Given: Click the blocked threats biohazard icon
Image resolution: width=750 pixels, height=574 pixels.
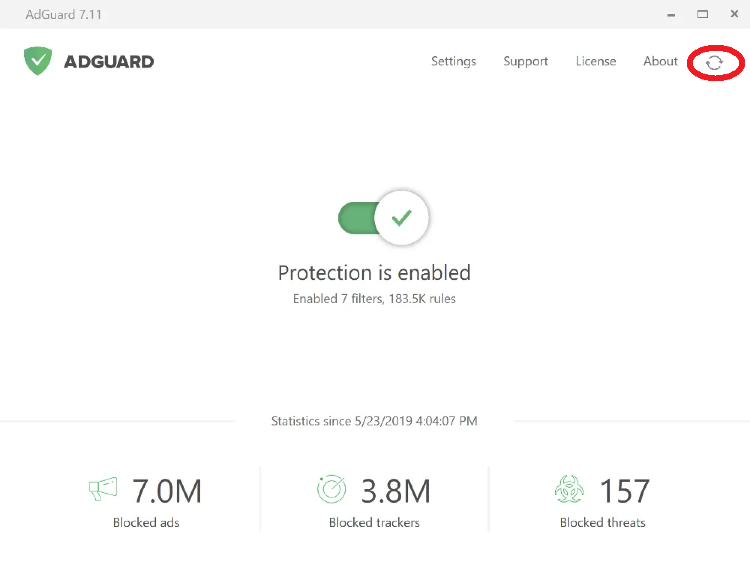Looking at the screenshot, I should [569, 489].
